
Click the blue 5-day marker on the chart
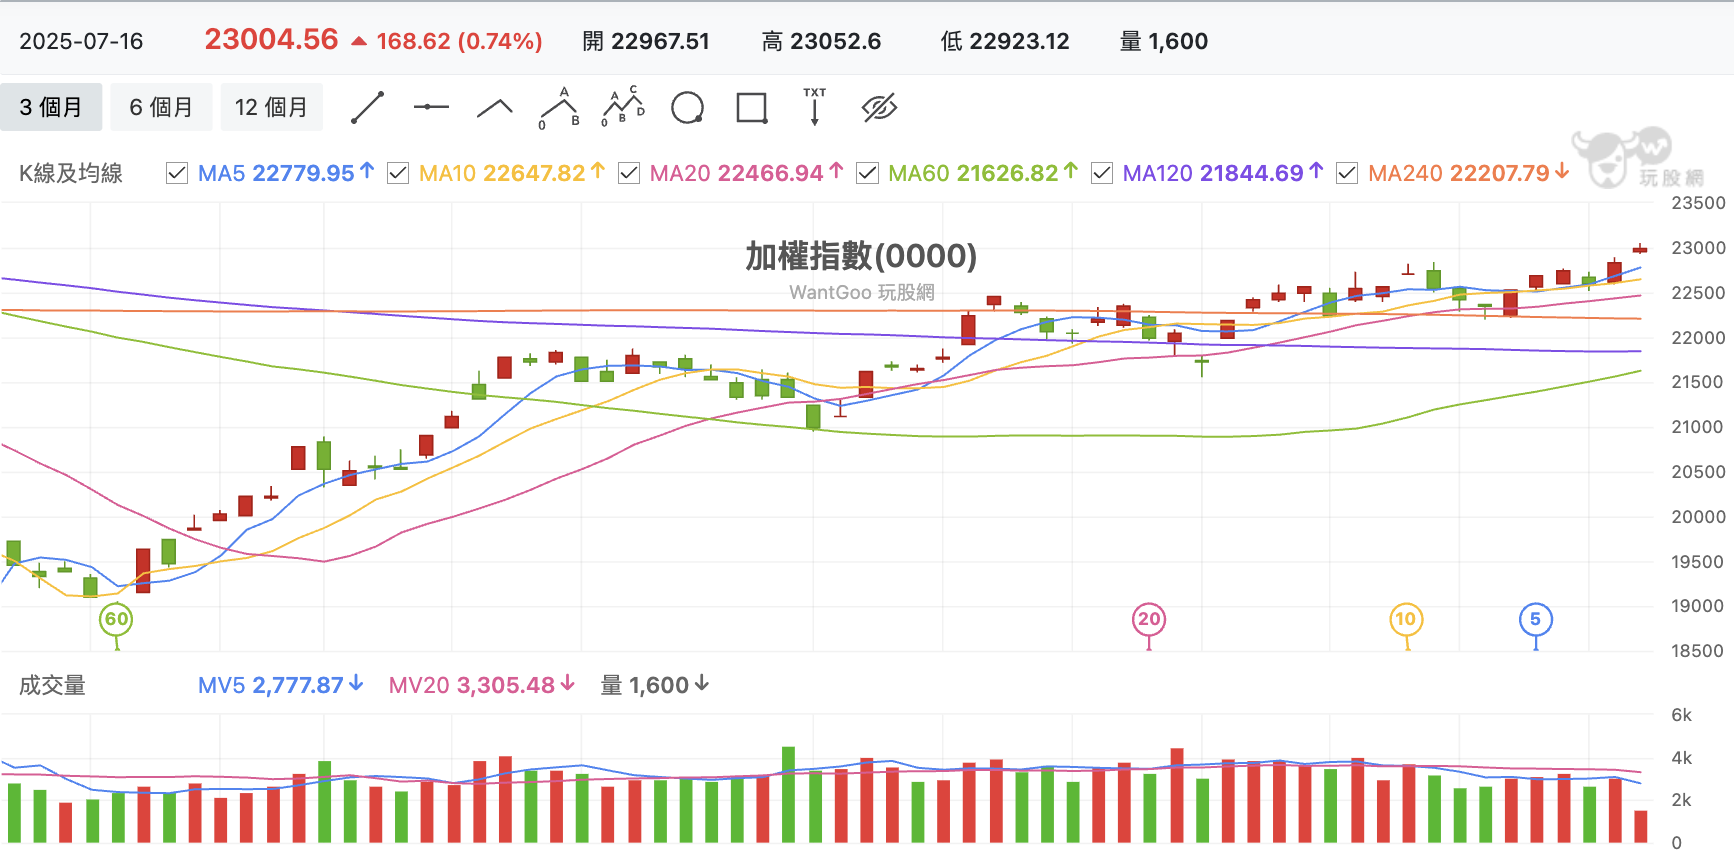(x=1535, y=619)
